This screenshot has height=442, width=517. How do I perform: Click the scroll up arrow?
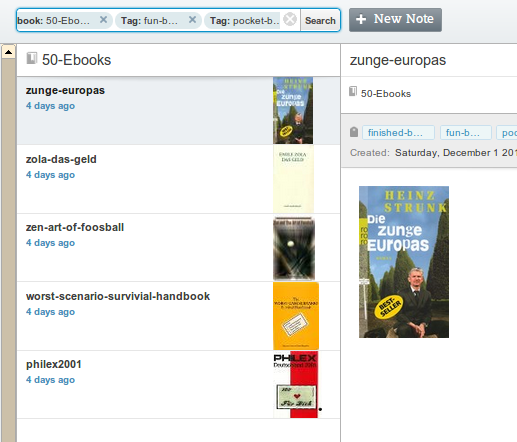tap(8, 52)
